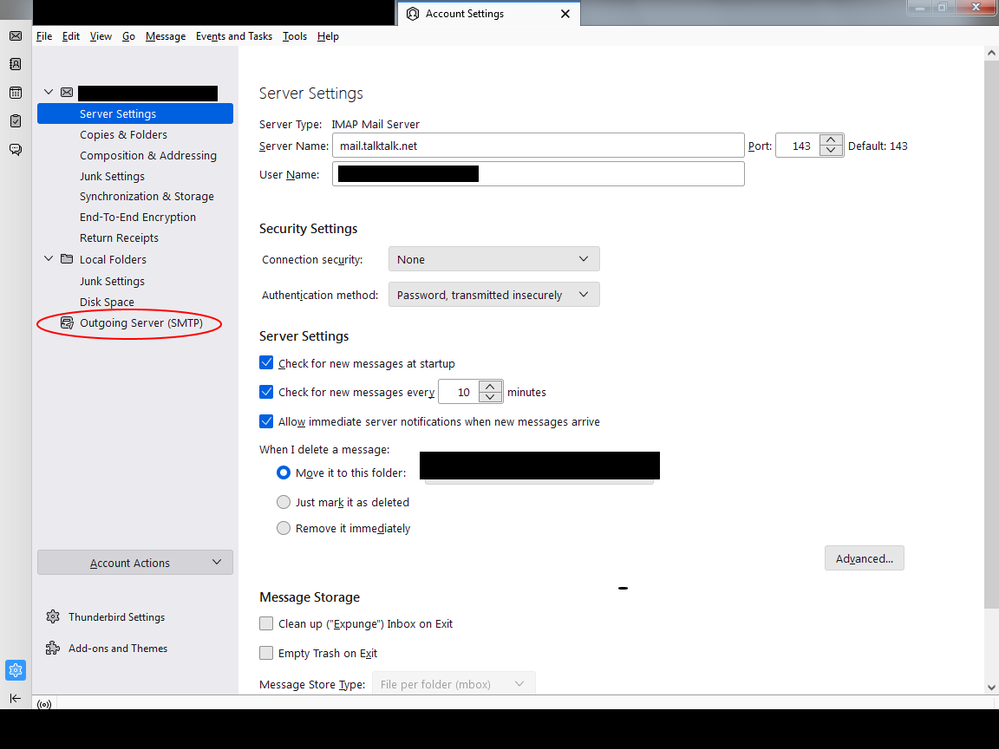
Task: Collapse the Local Folders tree node
Action: click(48, 259)
